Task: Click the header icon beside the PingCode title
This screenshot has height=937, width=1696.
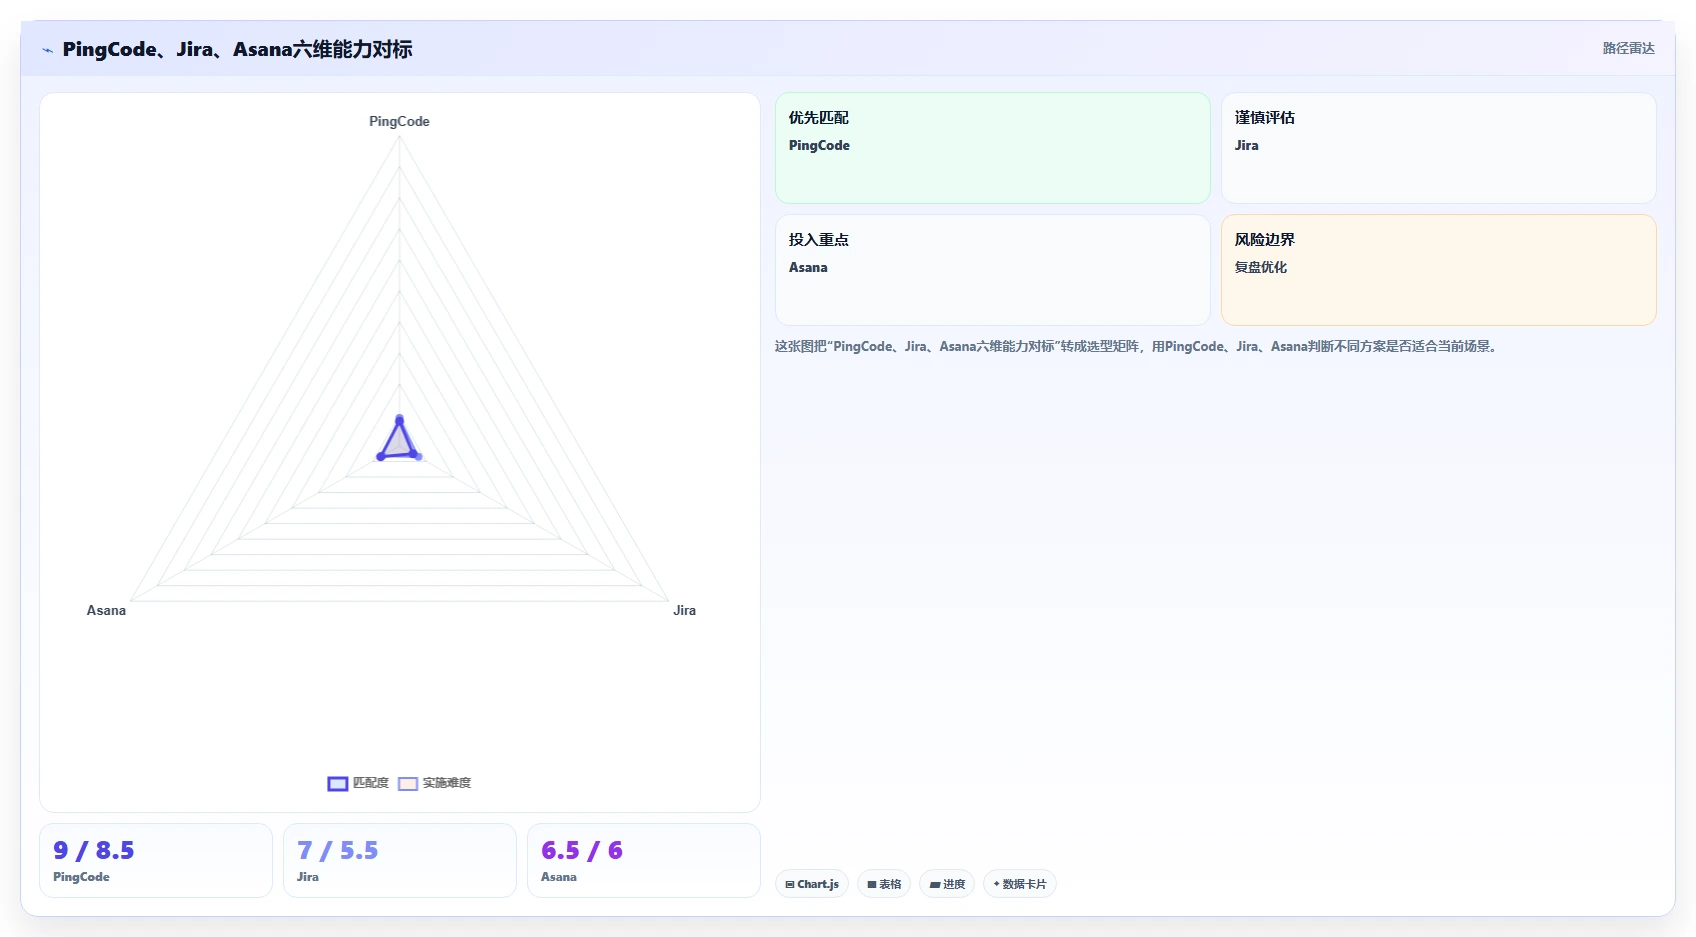Action: click(47, 50)
